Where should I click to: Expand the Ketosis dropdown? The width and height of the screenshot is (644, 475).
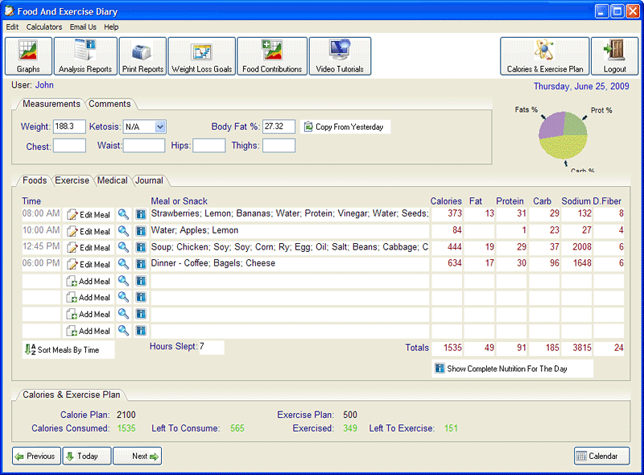click(x=160, y=127)
